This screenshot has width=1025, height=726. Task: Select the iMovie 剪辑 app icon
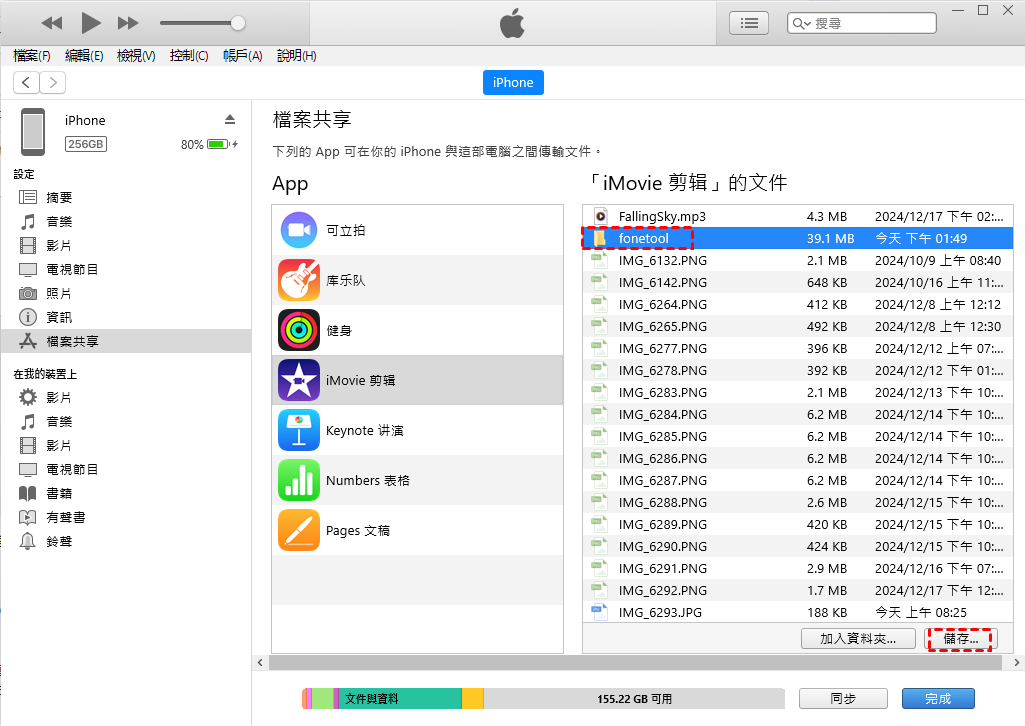[x=299, y=381]
